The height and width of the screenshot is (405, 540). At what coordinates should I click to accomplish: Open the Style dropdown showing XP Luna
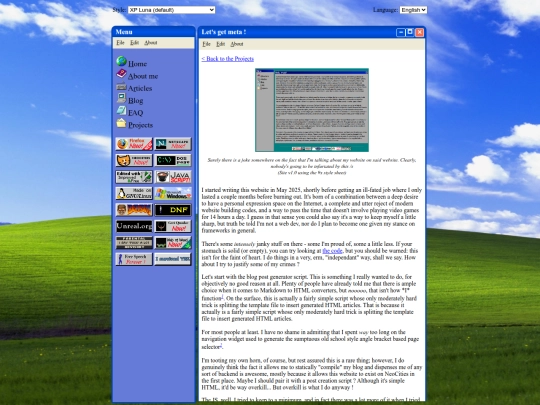(x=172, y=10)
